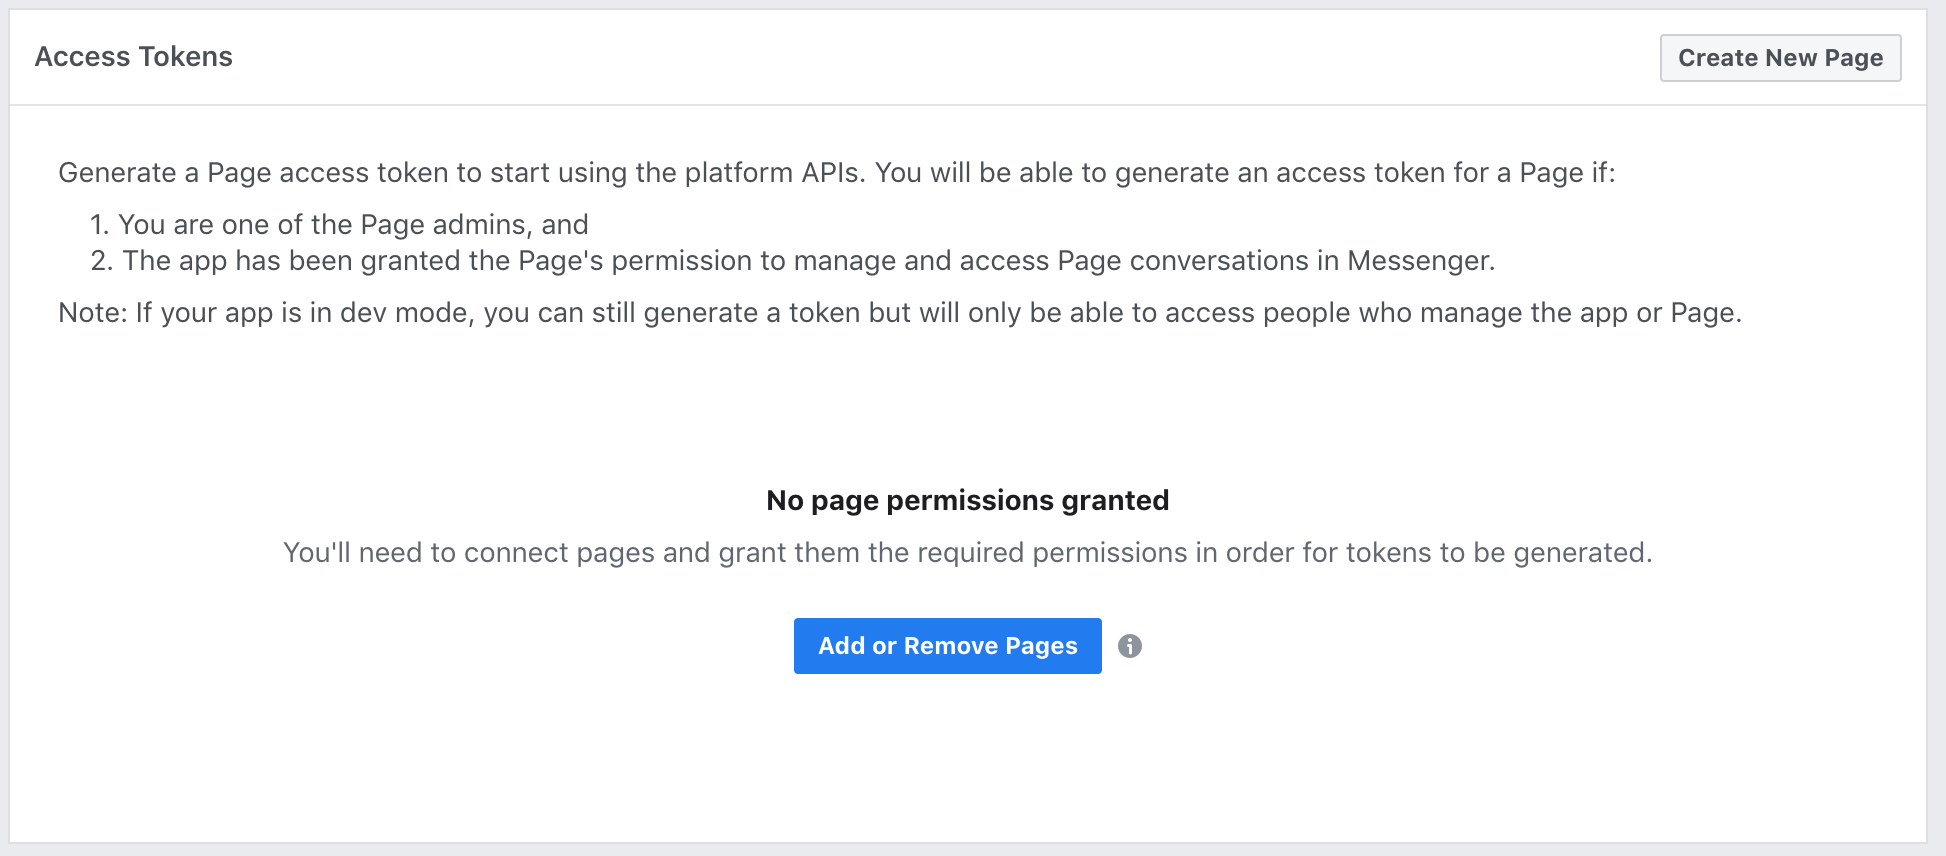Click the word "Messenger" in the second requirement
Viewport: 1946px width, 856px height.
[1419, 261]
